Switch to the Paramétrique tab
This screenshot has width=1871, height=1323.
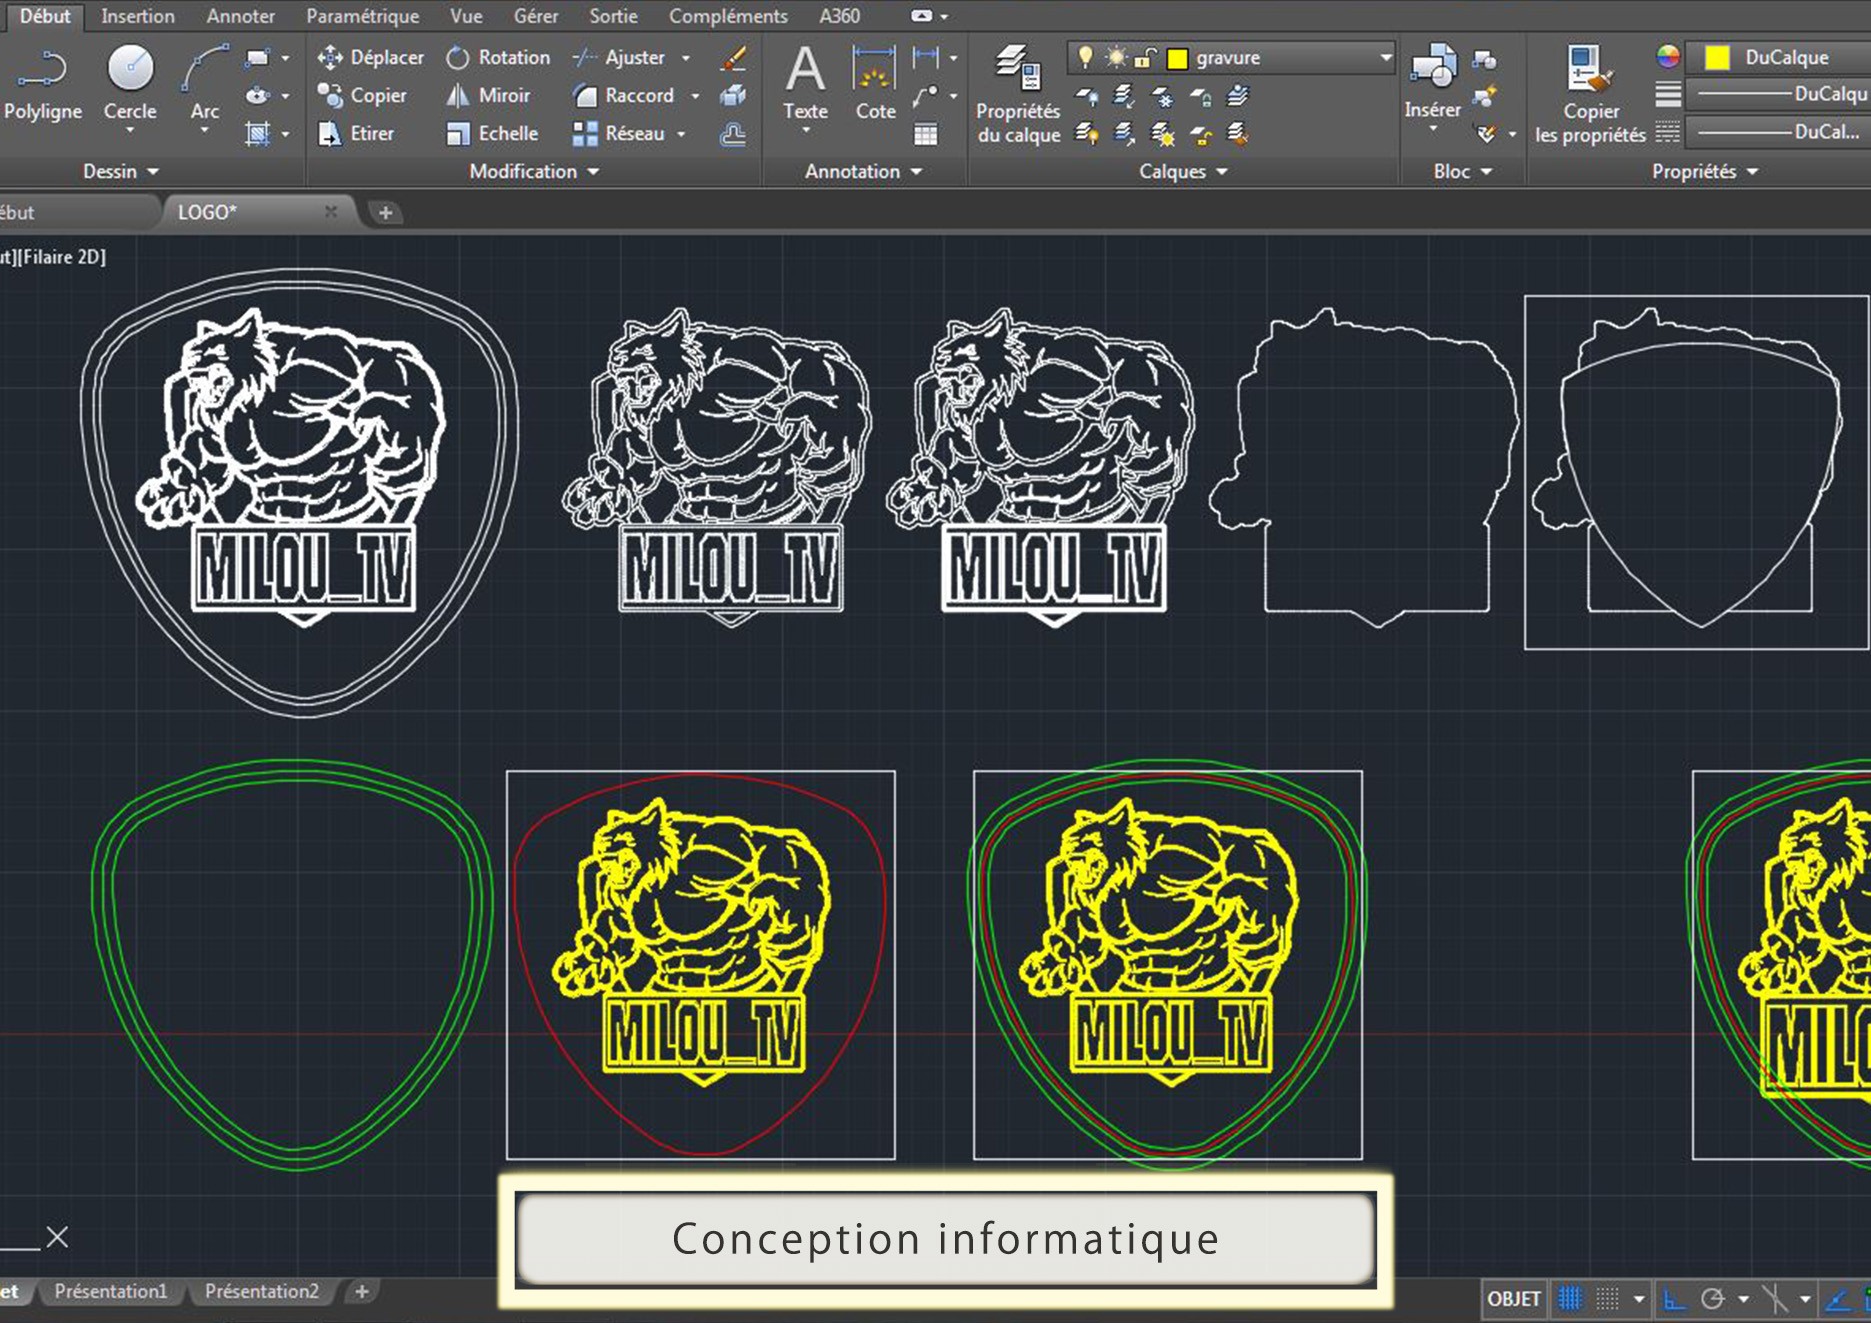362,16
